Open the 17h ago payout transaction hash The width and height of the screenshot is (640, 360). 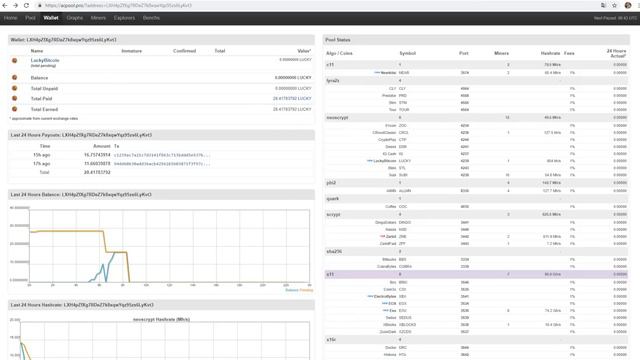point(162,164)
